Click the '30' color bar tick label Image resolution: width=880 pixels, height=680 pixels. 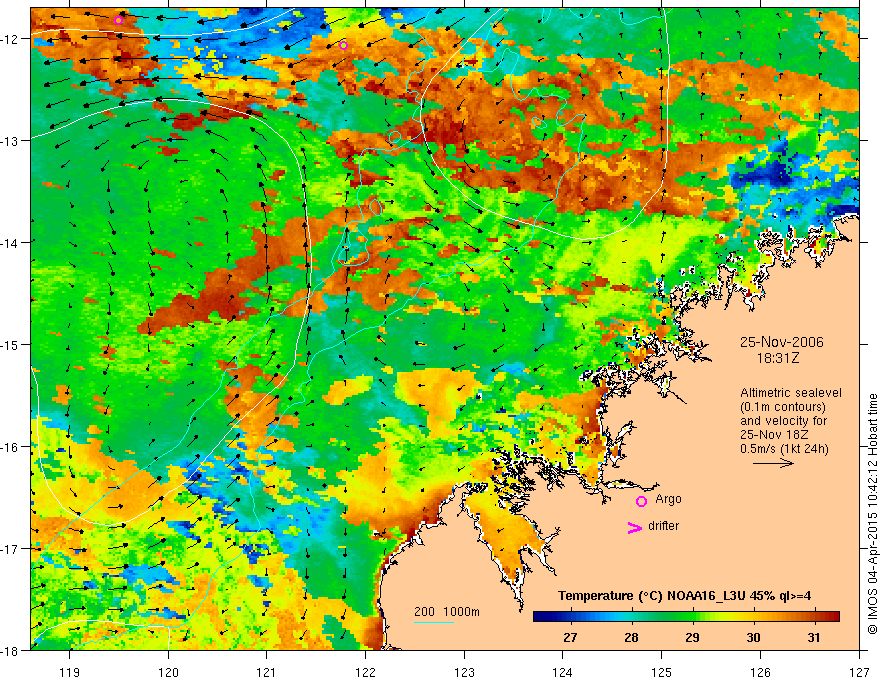753,637
